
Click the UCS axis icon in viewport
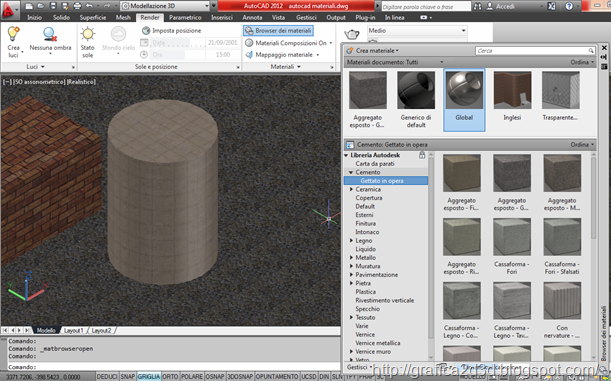(x=26, y=287)
